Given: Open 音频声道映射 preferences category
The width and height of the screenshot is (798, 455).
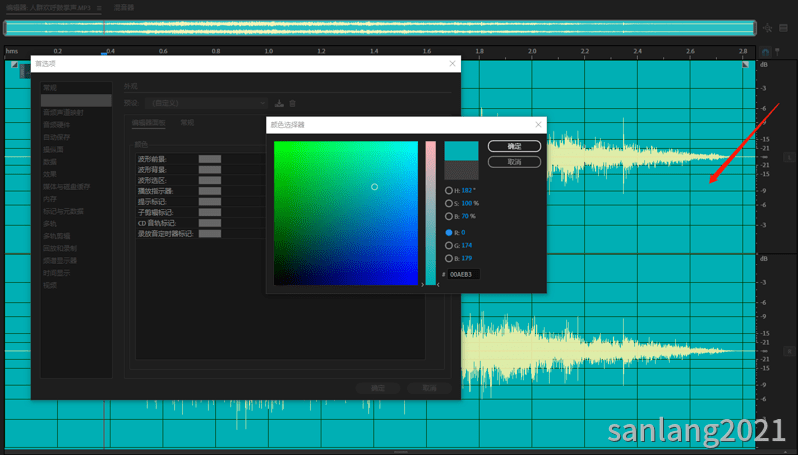Looking at the screenshot, I should tap(63, 112).
